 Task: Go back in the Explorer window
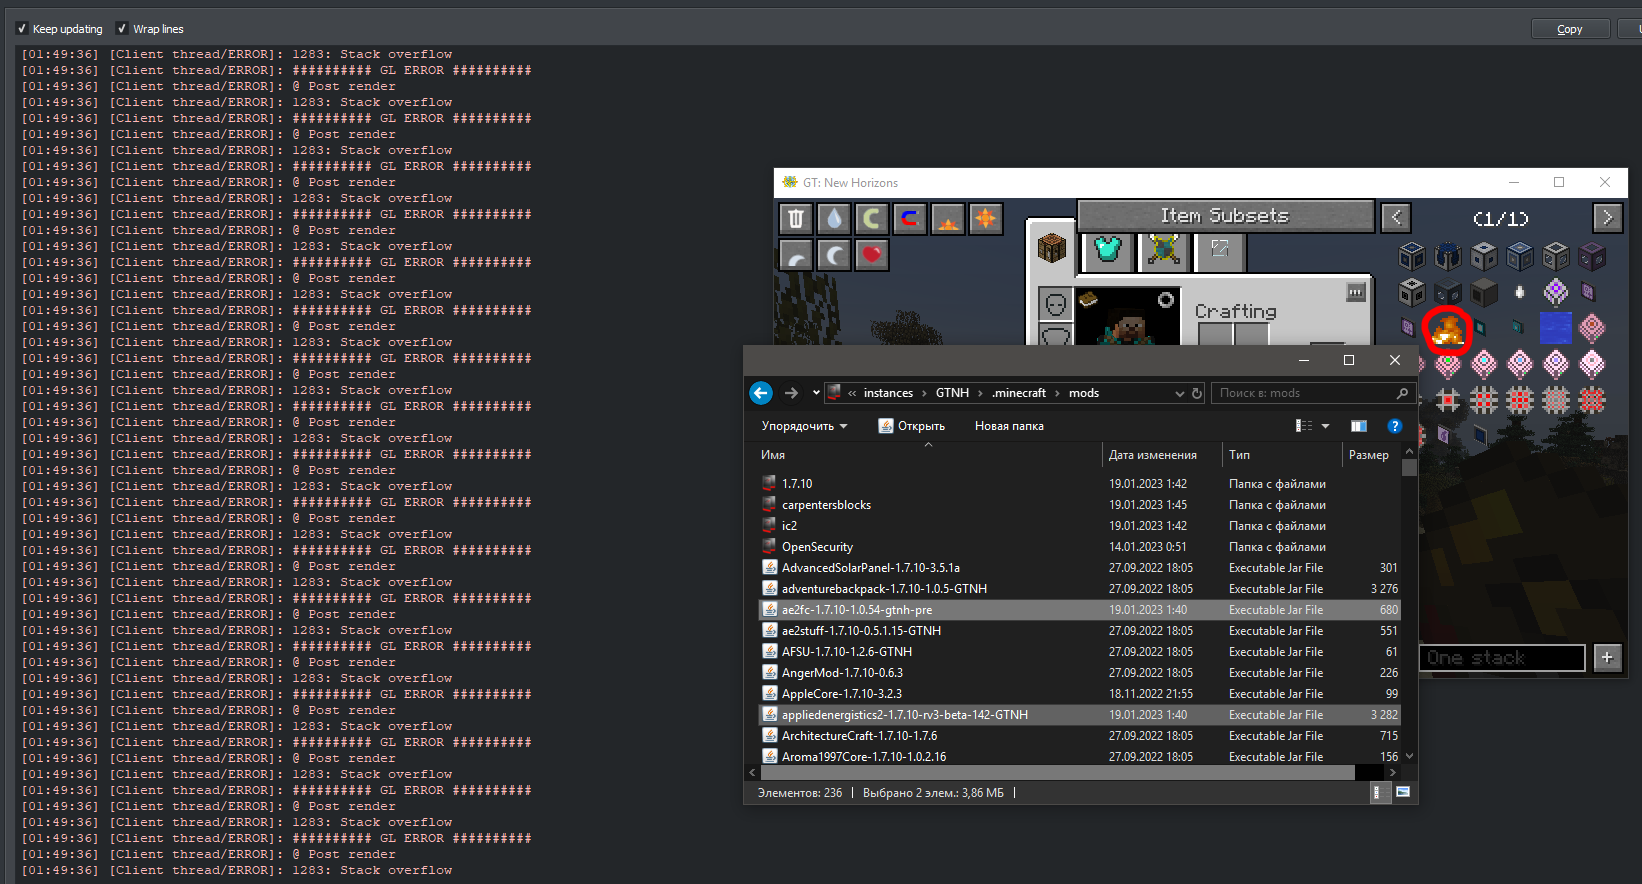tap(761, 393)
